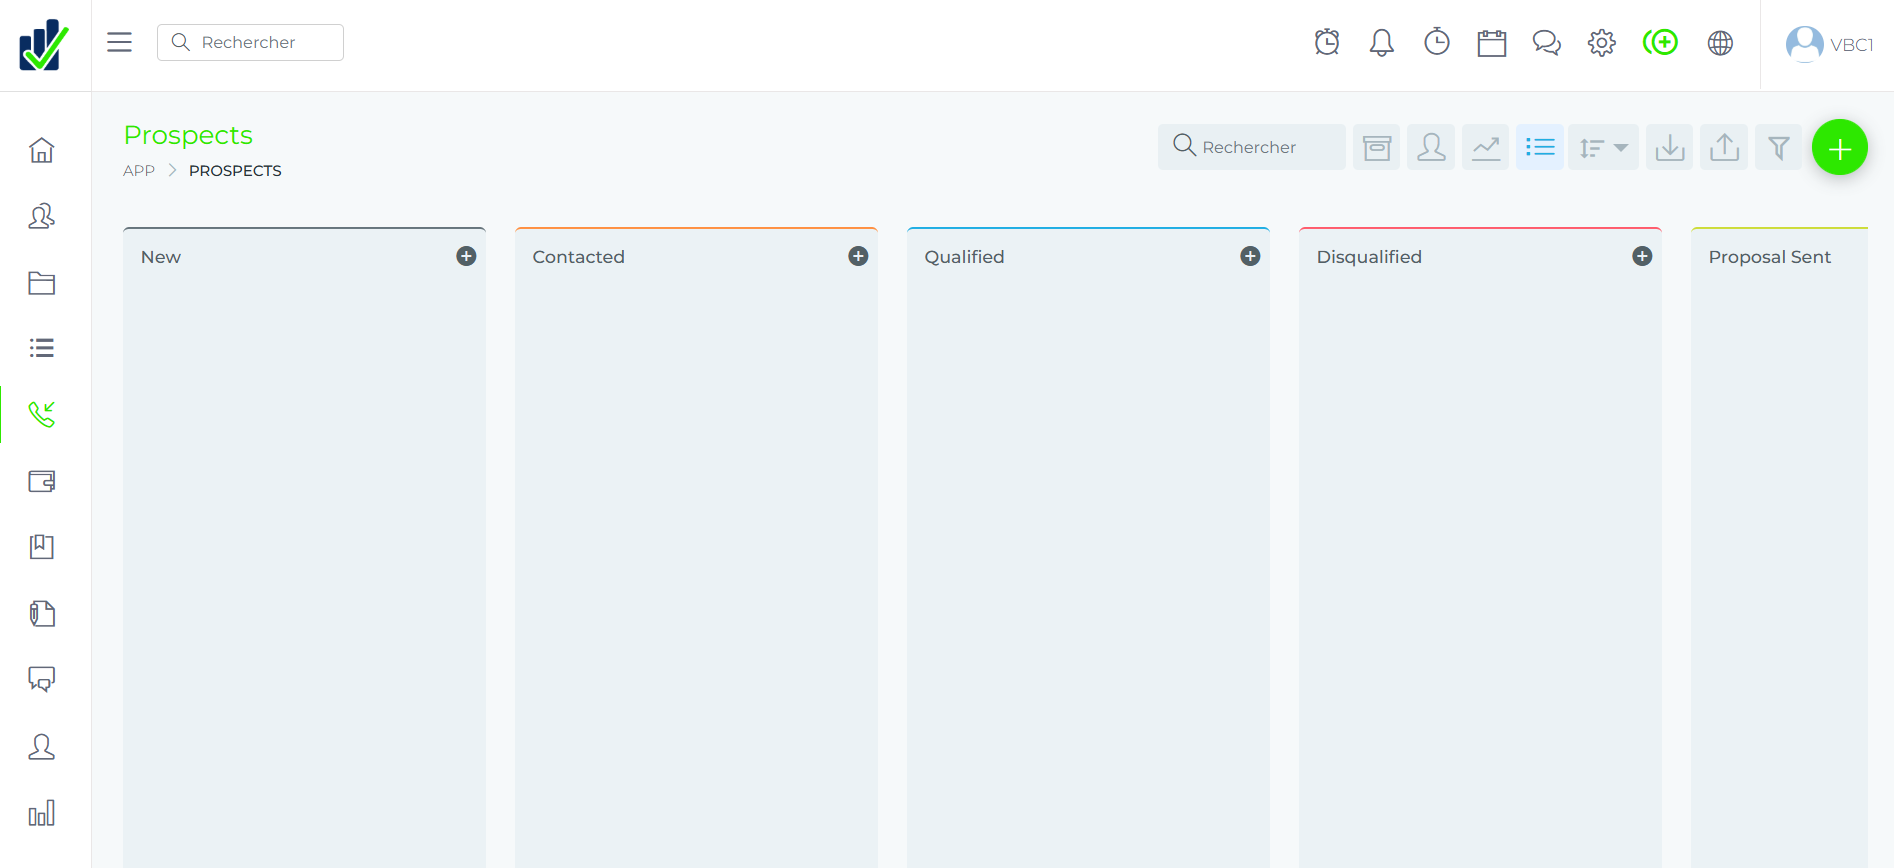Toggle the archive box view
The height and width of the screenshot is (868, 1894).
(1377, 148)
